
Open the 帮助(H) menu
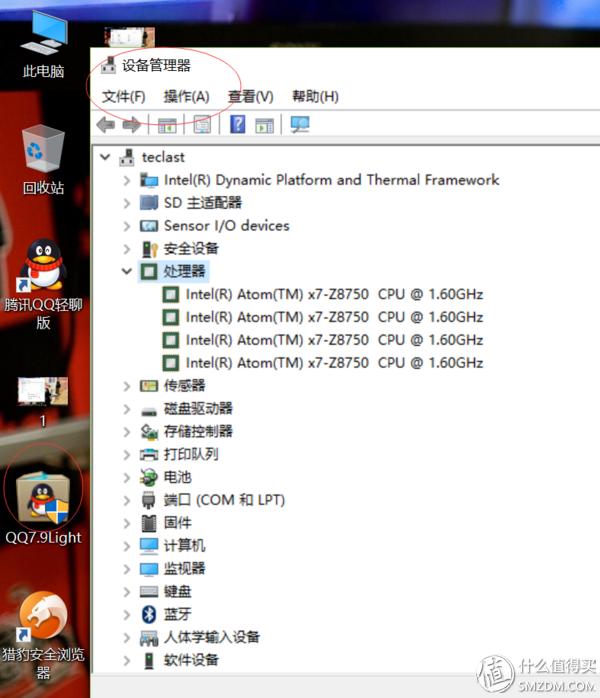[315, 97]
